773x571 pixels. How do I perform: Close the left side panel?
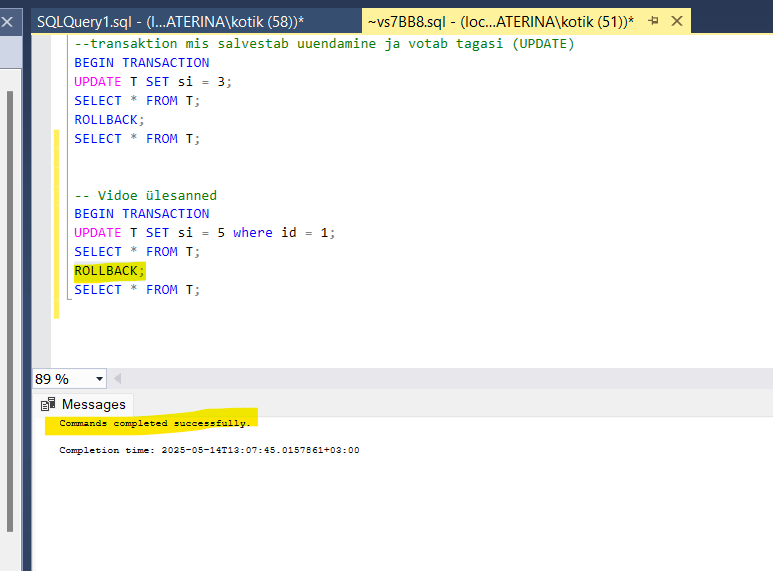pyautogui.click(x=7, y=22)
